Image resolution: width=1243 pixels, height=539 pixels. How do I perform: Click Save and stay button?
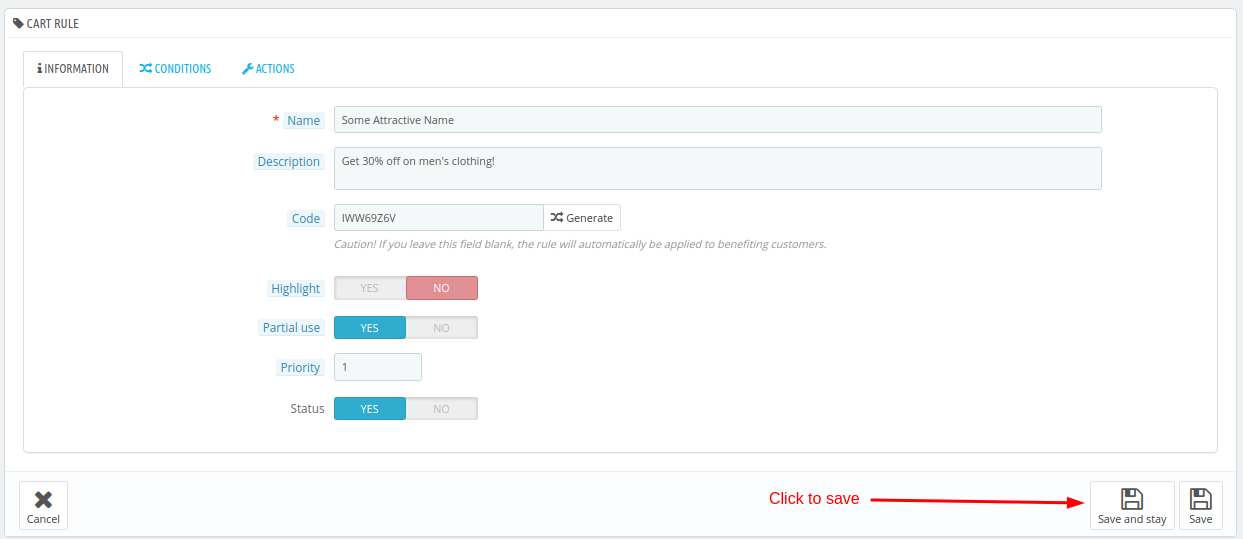click(1132, 506)
